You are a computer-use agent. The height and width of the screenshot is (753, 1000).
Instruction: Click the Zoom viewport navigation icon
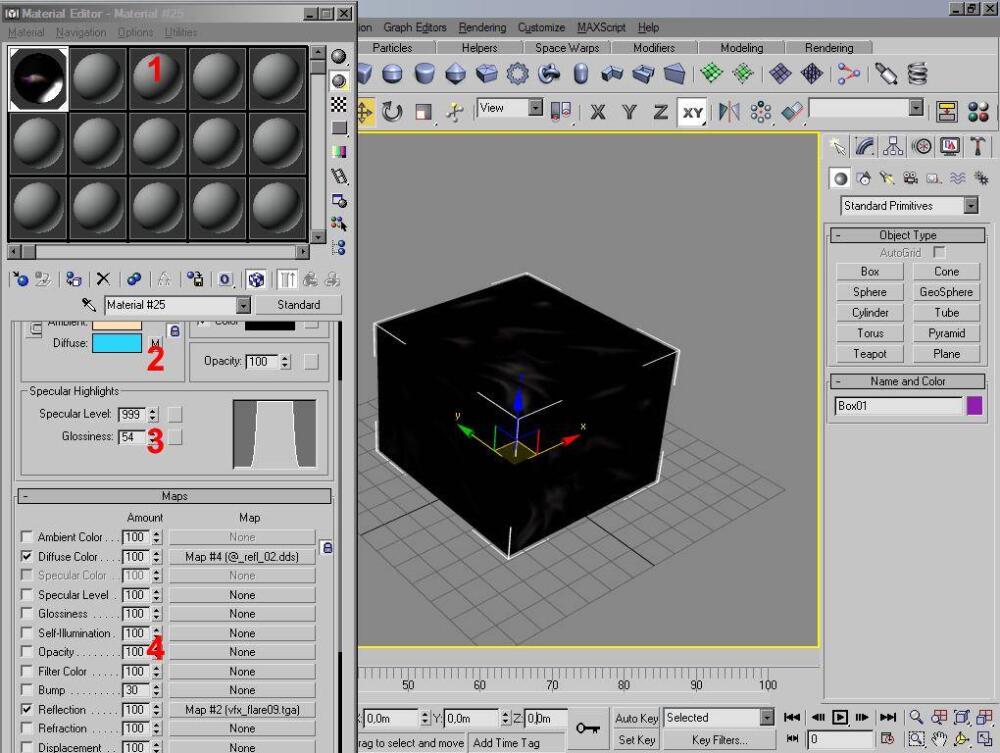[916, 717]
